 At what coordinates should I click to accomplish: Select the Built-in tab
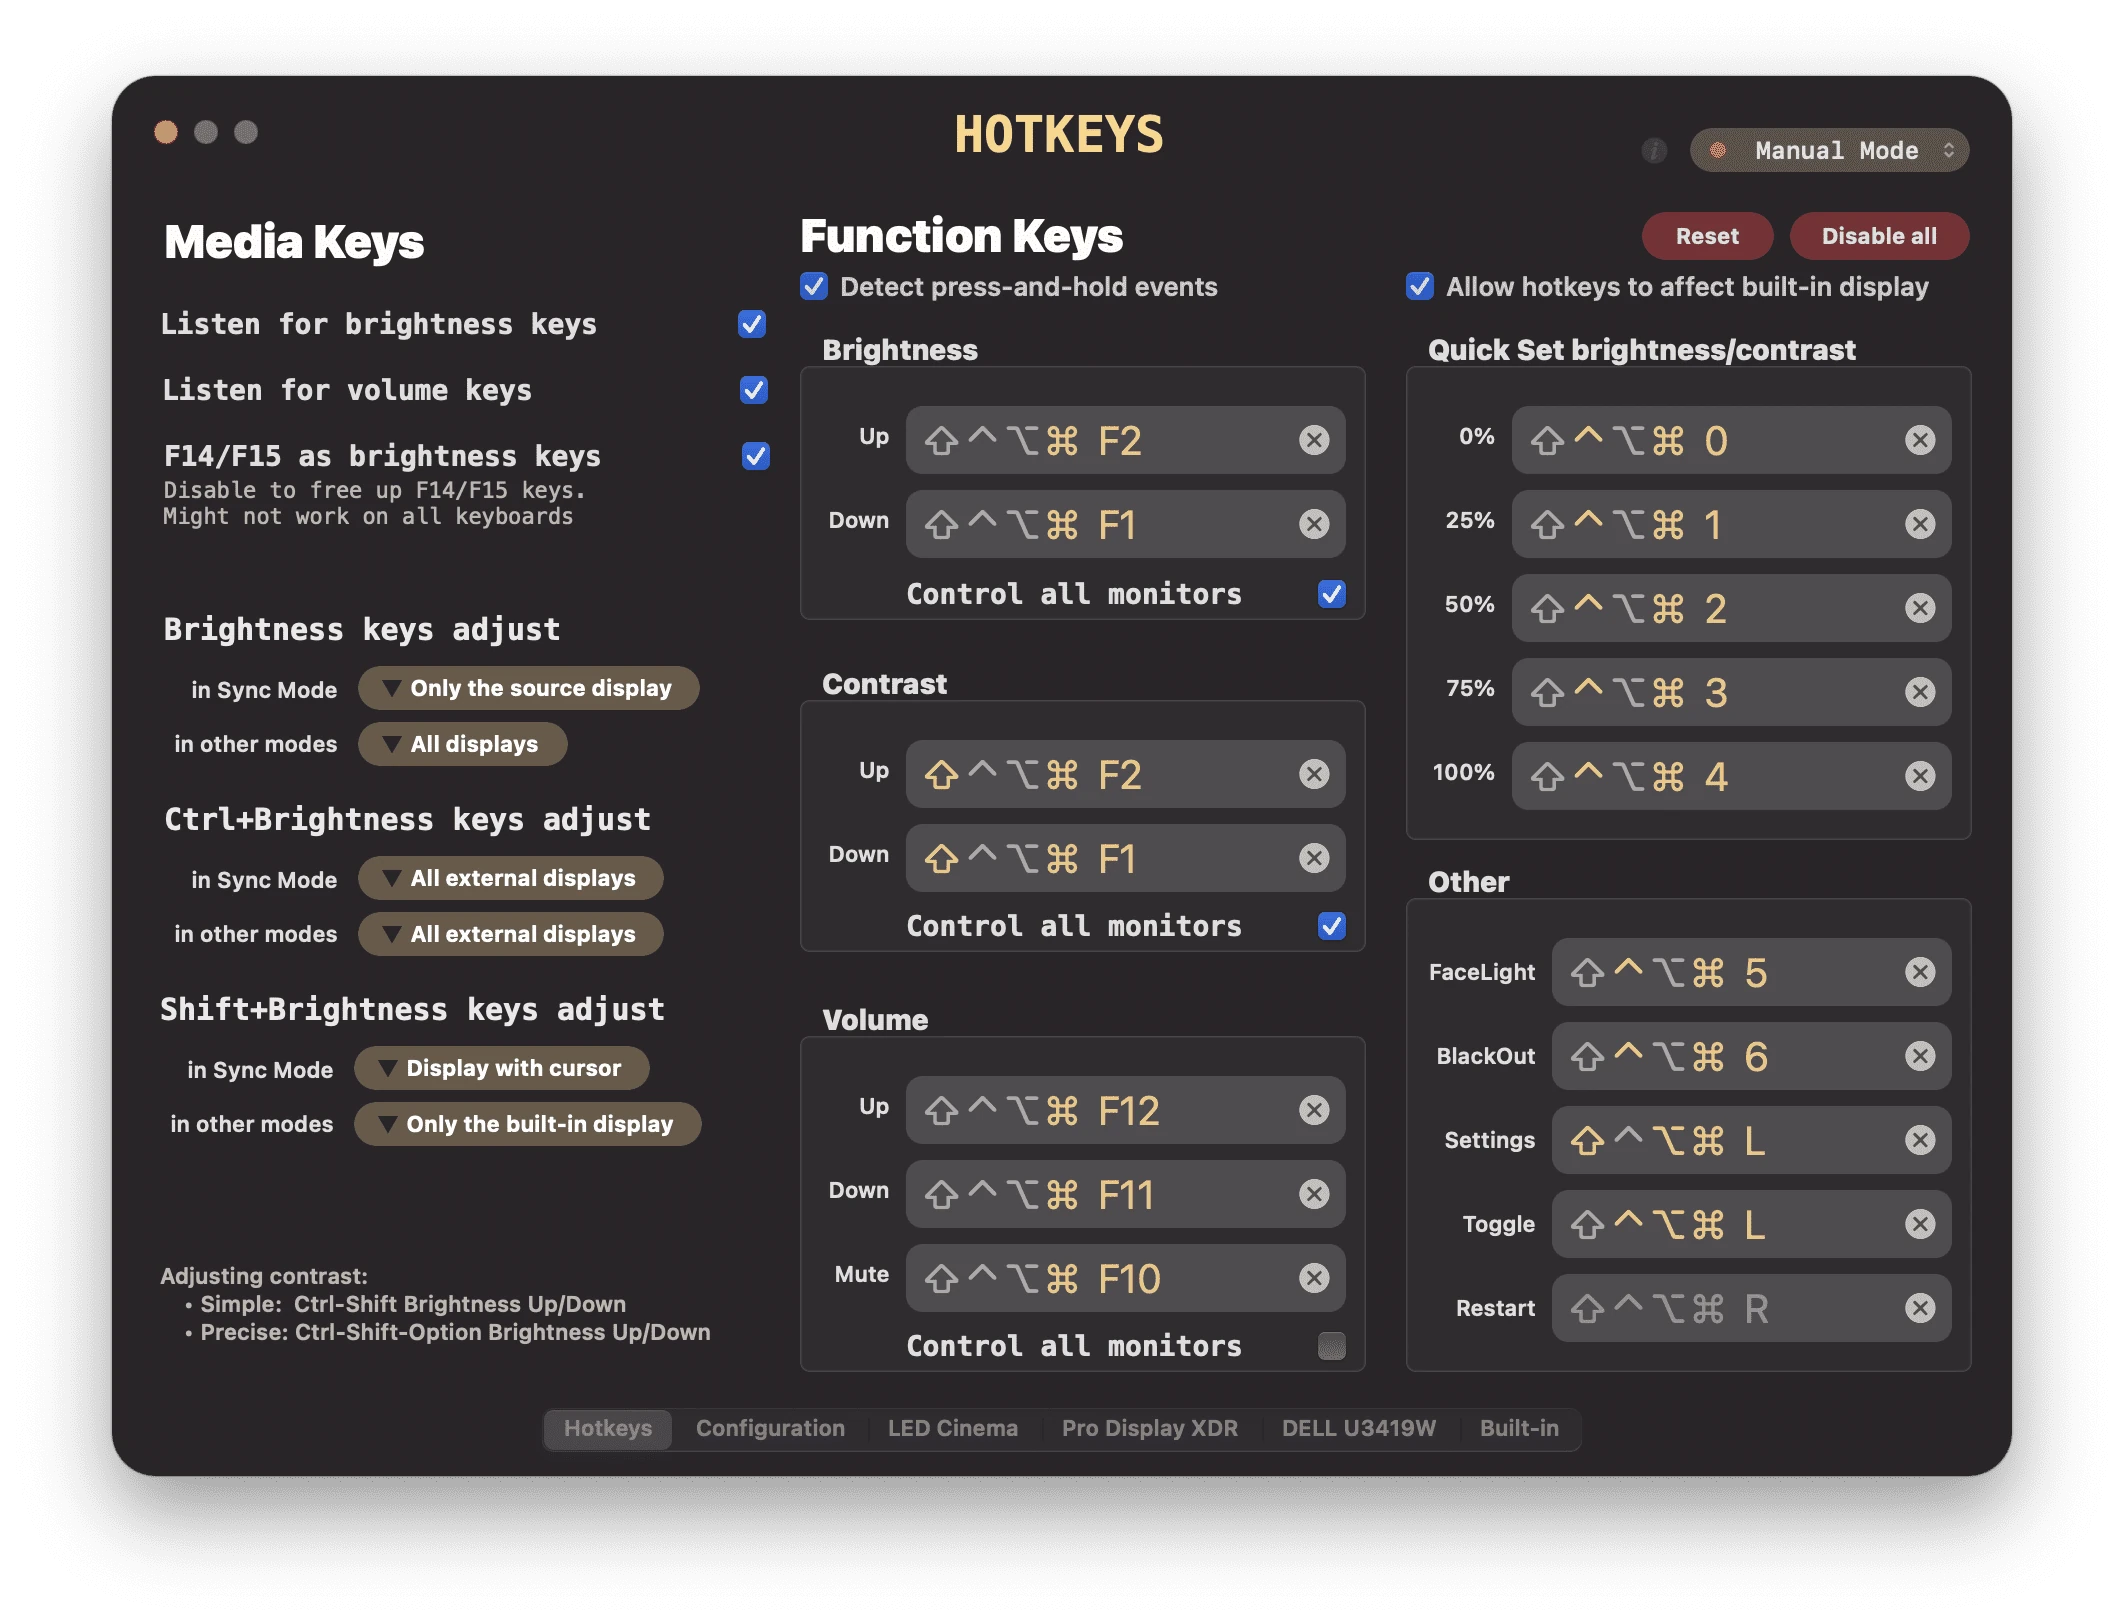(x=1519, y=1428)
